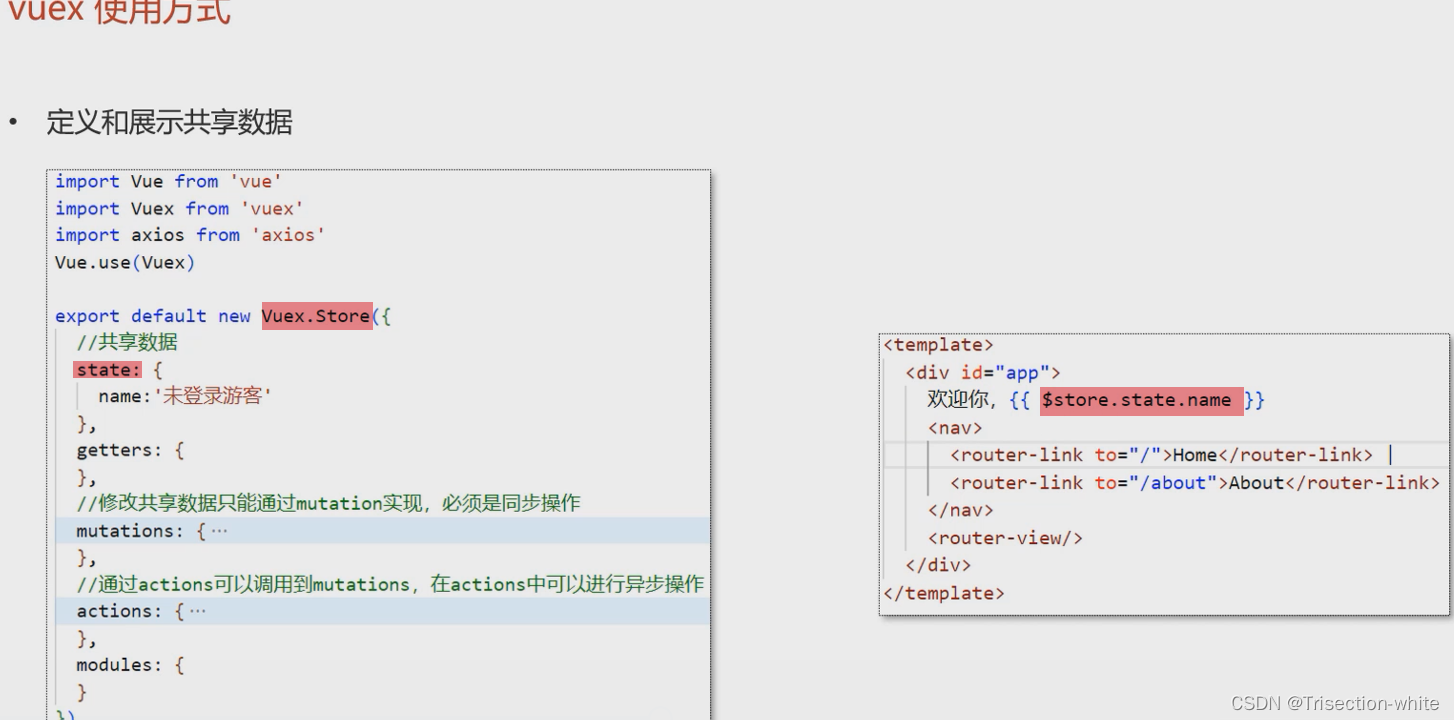Click the closing </nav> tag
The image size is (1454, 720).
point(960,510)
